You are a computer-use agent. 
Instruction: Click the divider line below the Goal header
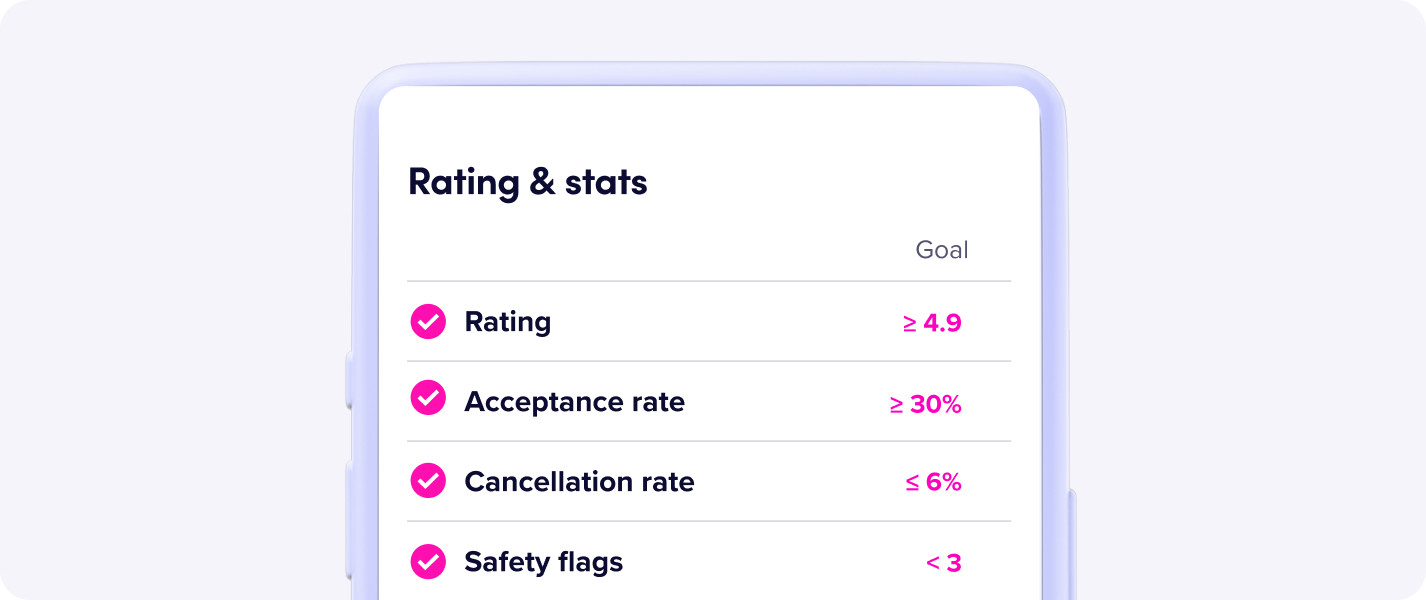(709, 281)
